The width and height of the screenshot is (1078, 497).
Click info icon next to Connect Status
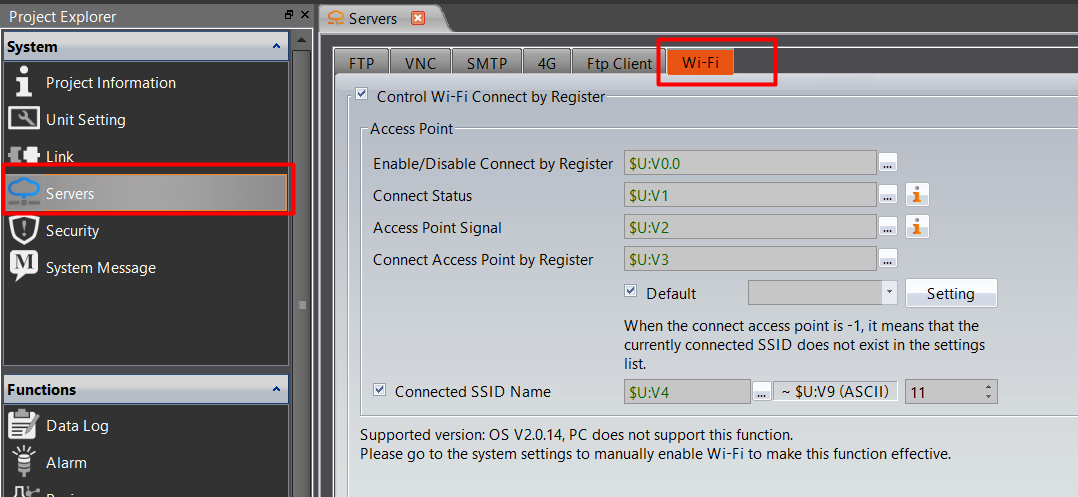tap(917, 196)
